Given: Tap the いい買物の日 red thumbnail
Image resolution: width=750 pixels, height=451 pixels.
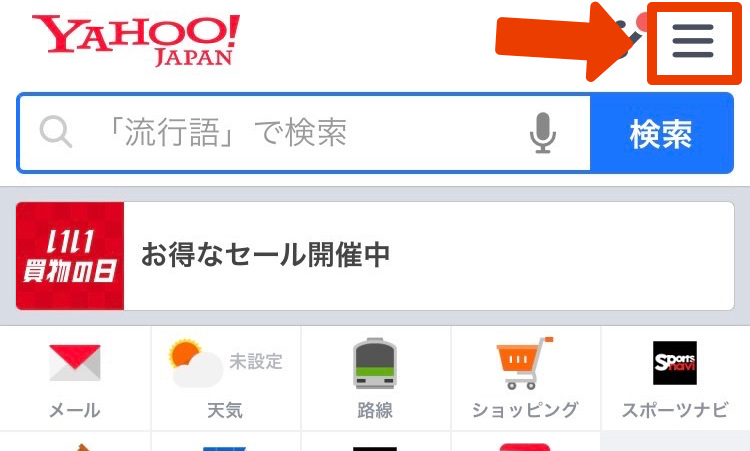Looking at the screenshot, I should click(x=70, y=256).
